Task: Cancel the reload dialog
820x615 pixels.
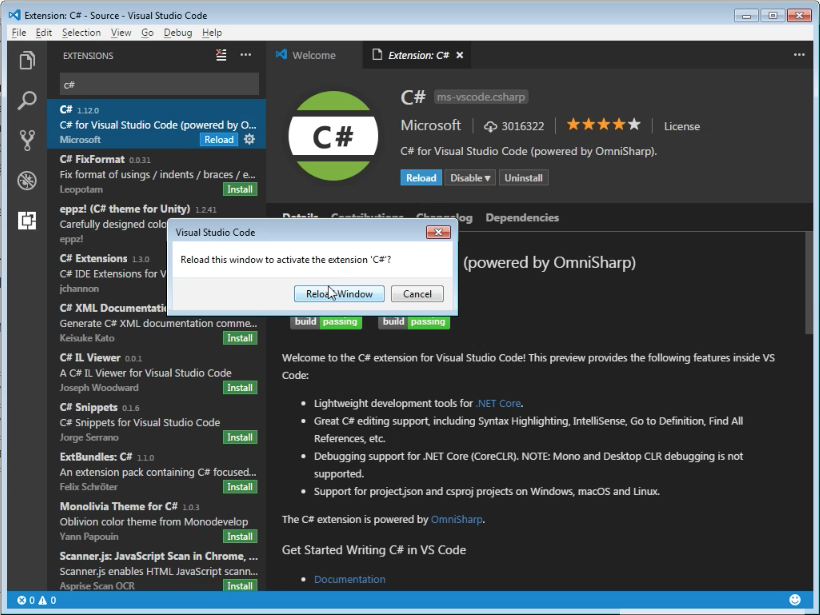Action: (417, 294)
